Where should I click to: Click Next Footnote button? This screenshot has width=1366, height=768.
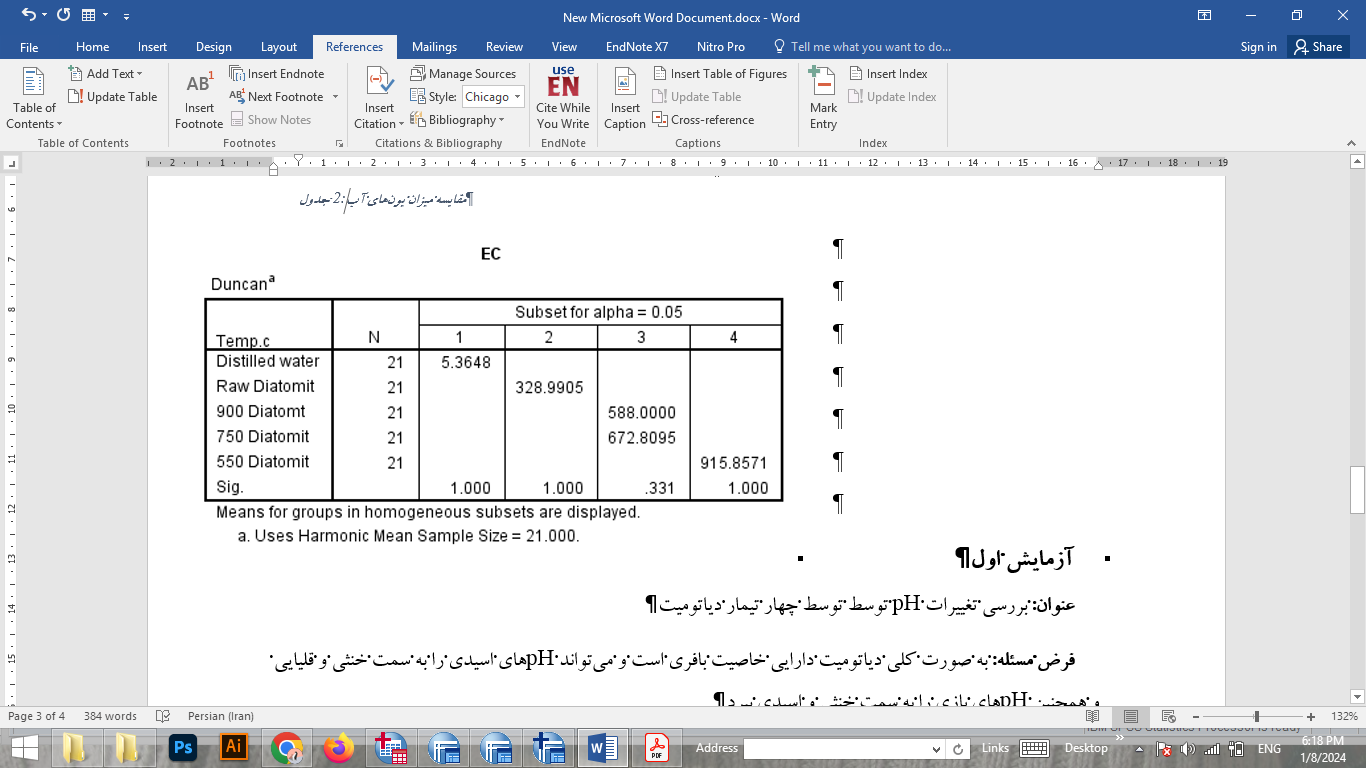pyautogui.click(x=277, y=97)
